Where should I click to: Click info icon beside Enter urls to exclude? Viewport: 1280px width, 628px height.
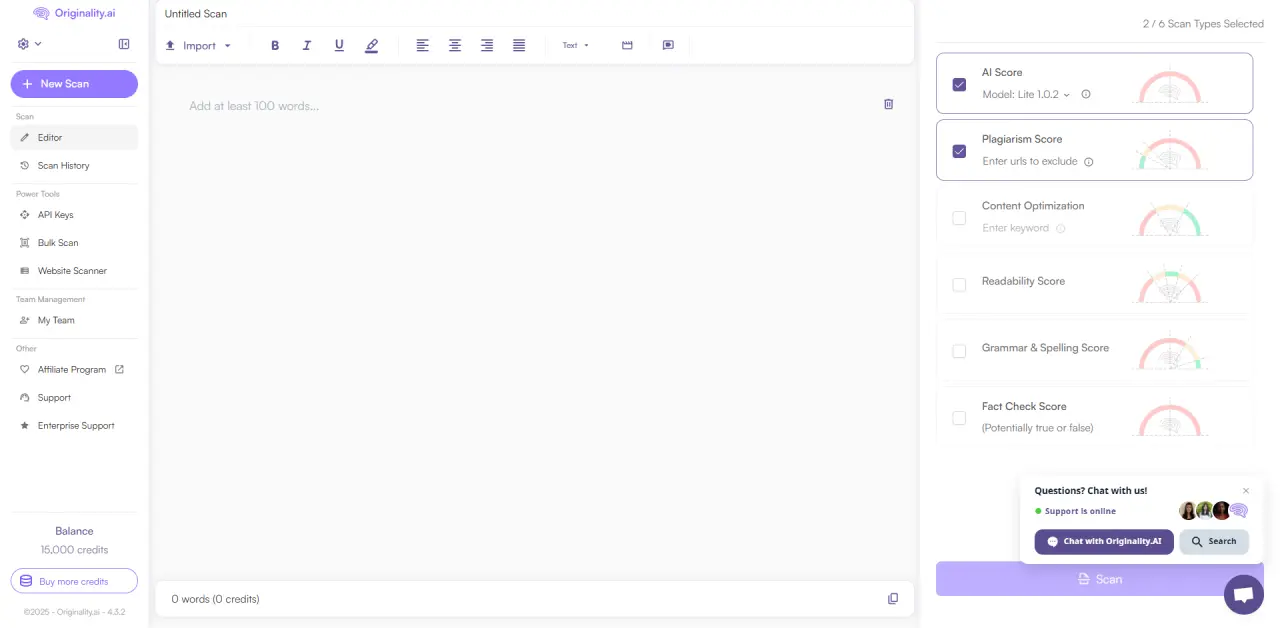click(x=1089, y=162)
